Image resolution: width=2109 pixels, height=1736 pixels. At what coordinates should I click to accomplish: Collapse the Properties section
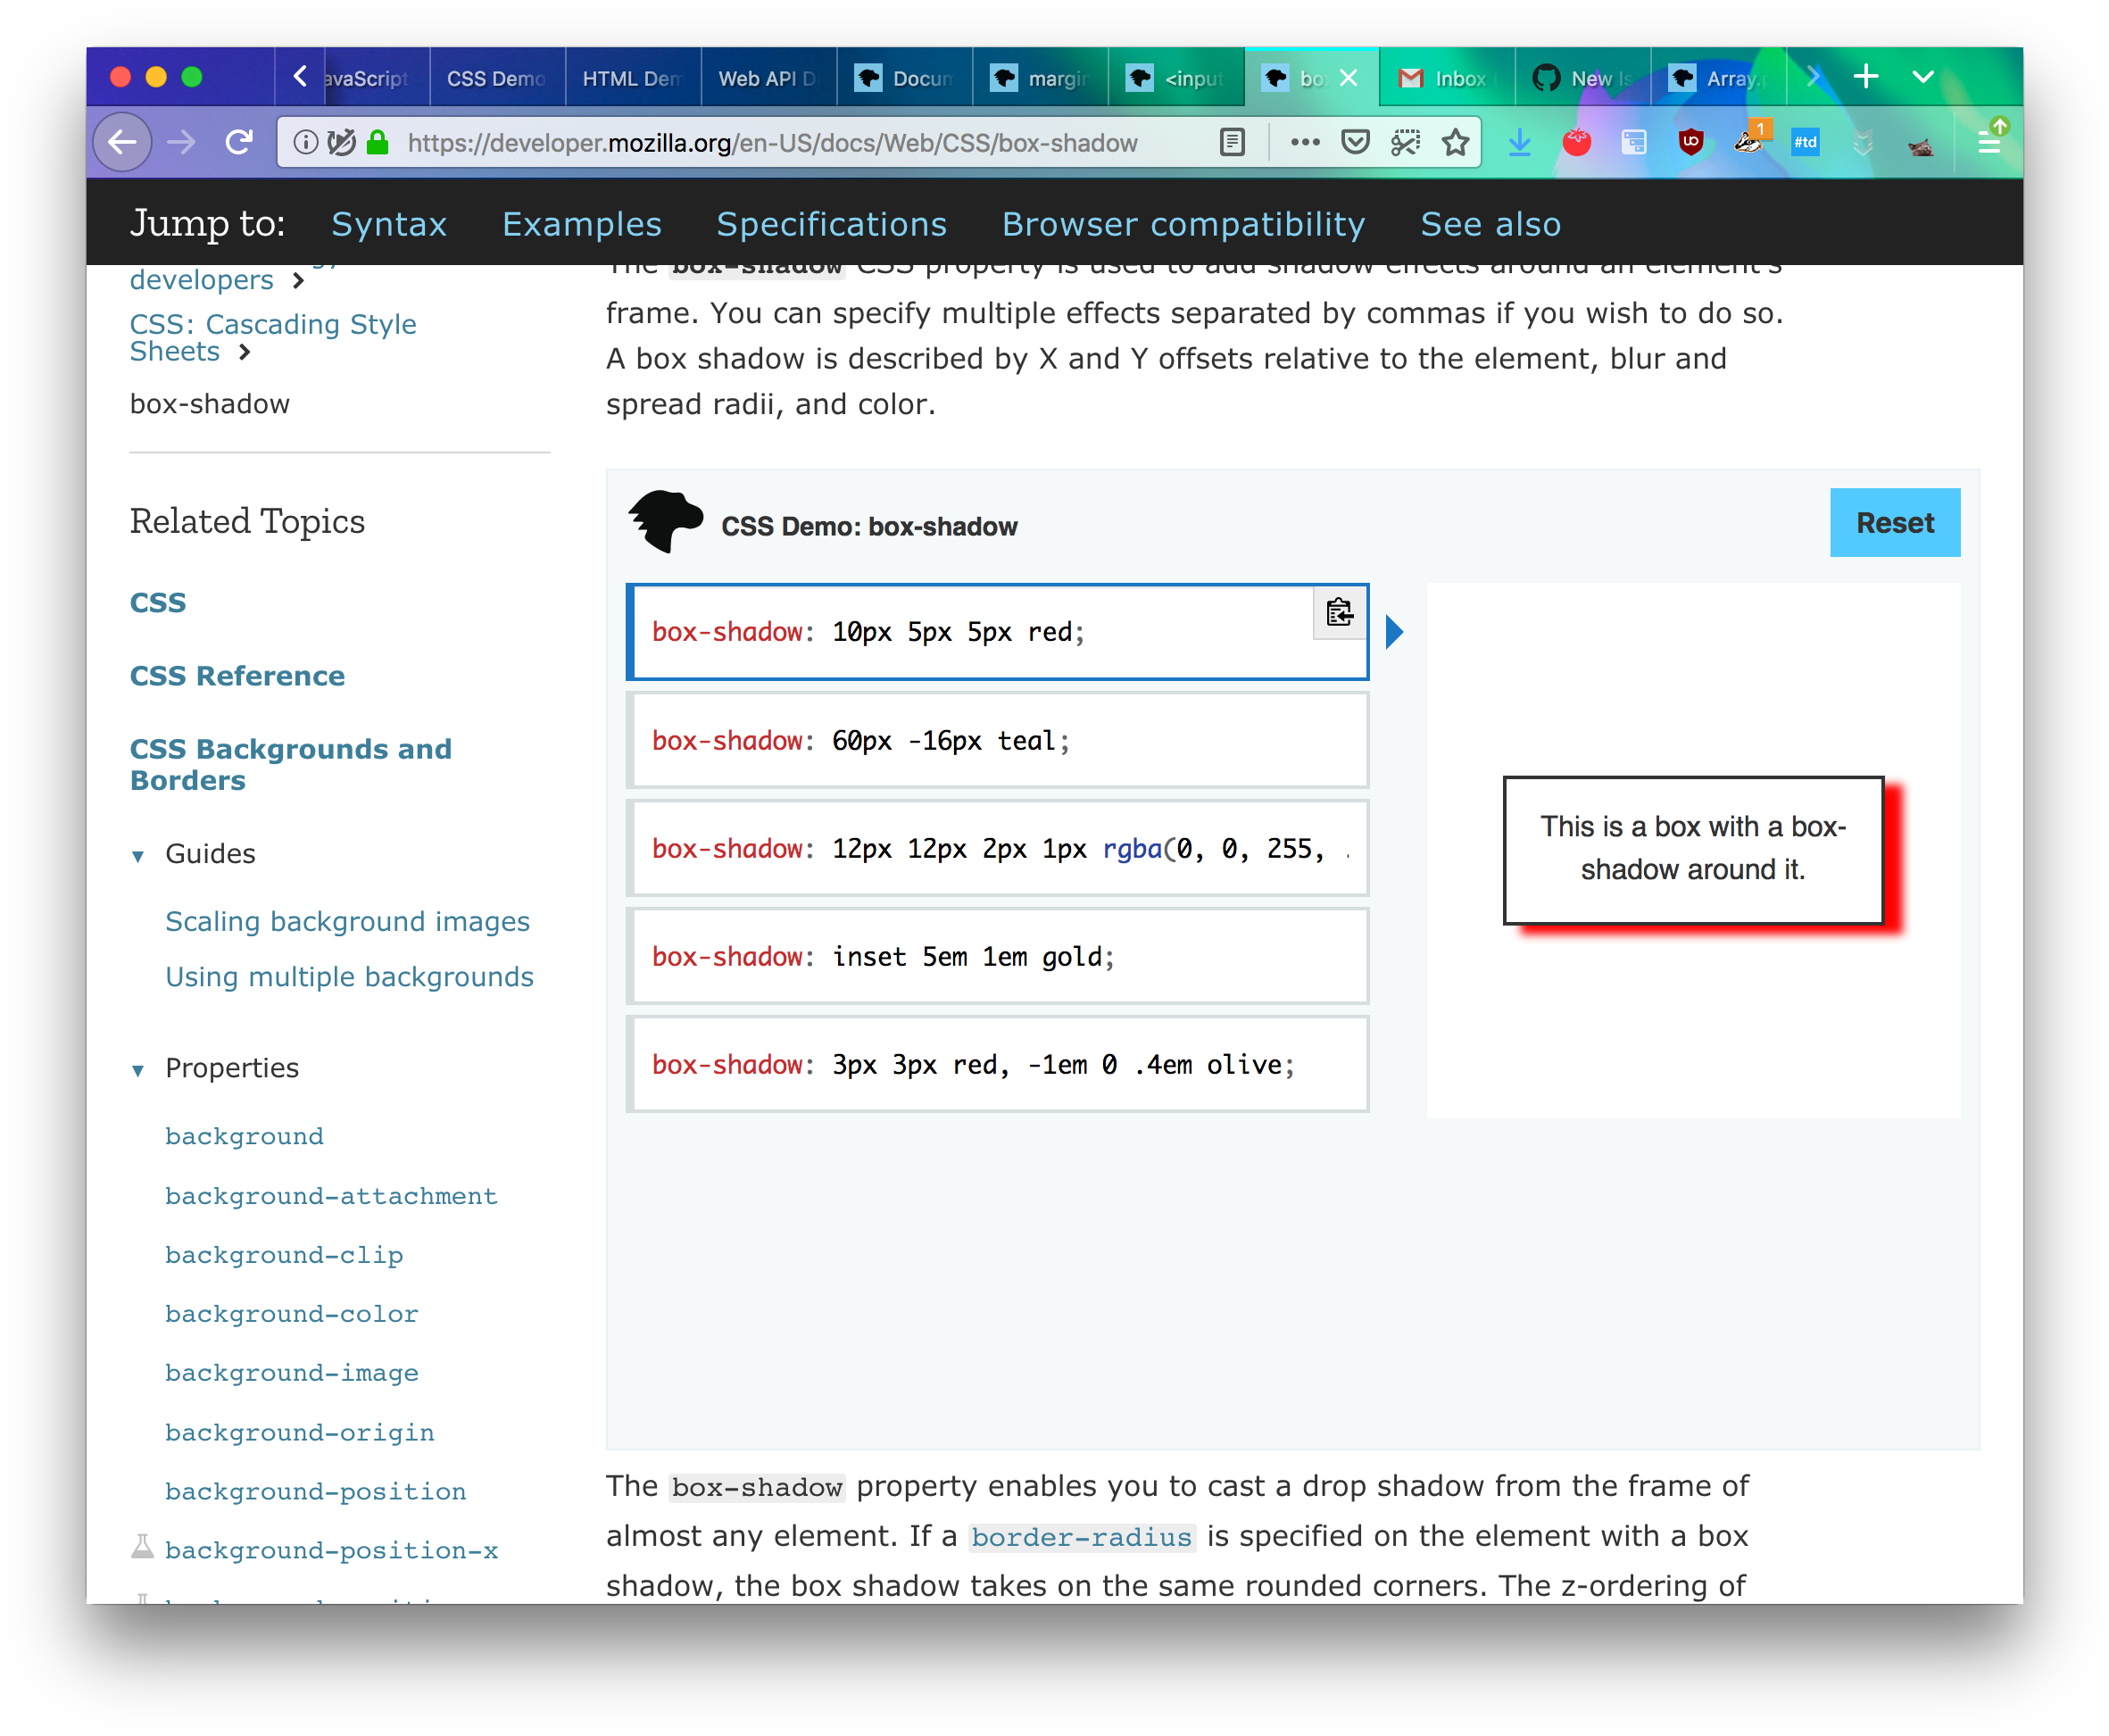tap(138, 1070)
